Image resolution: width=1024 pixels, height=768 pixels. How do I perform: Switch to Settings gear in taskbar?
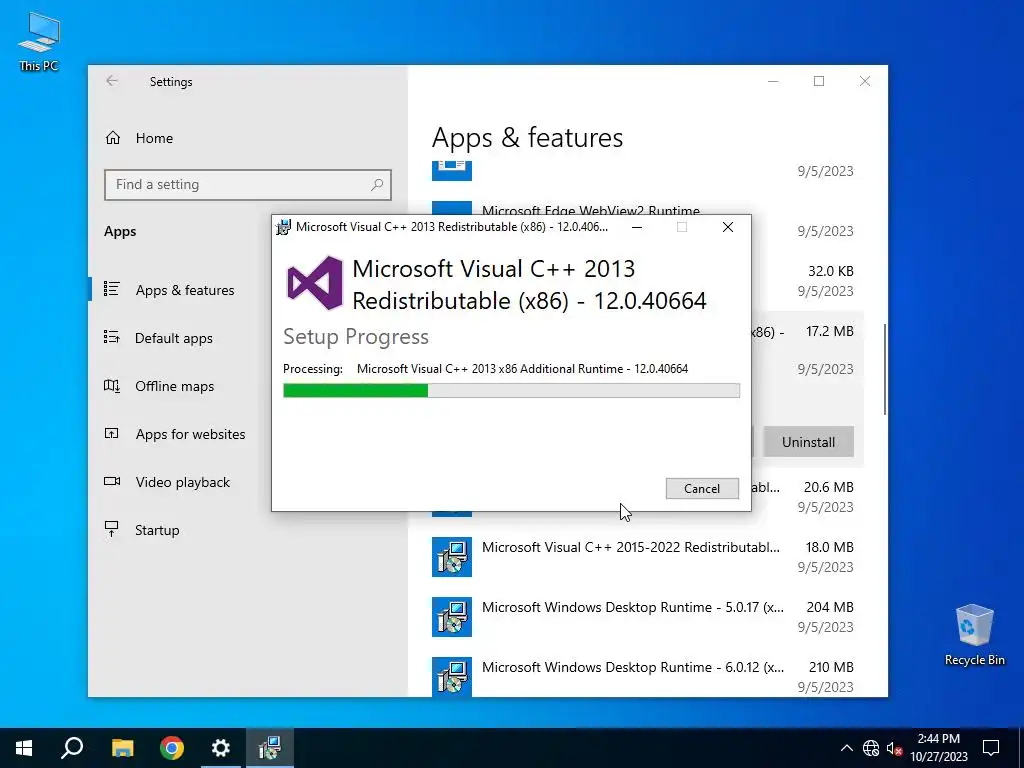pyautogui.click(x=221, y=748)
